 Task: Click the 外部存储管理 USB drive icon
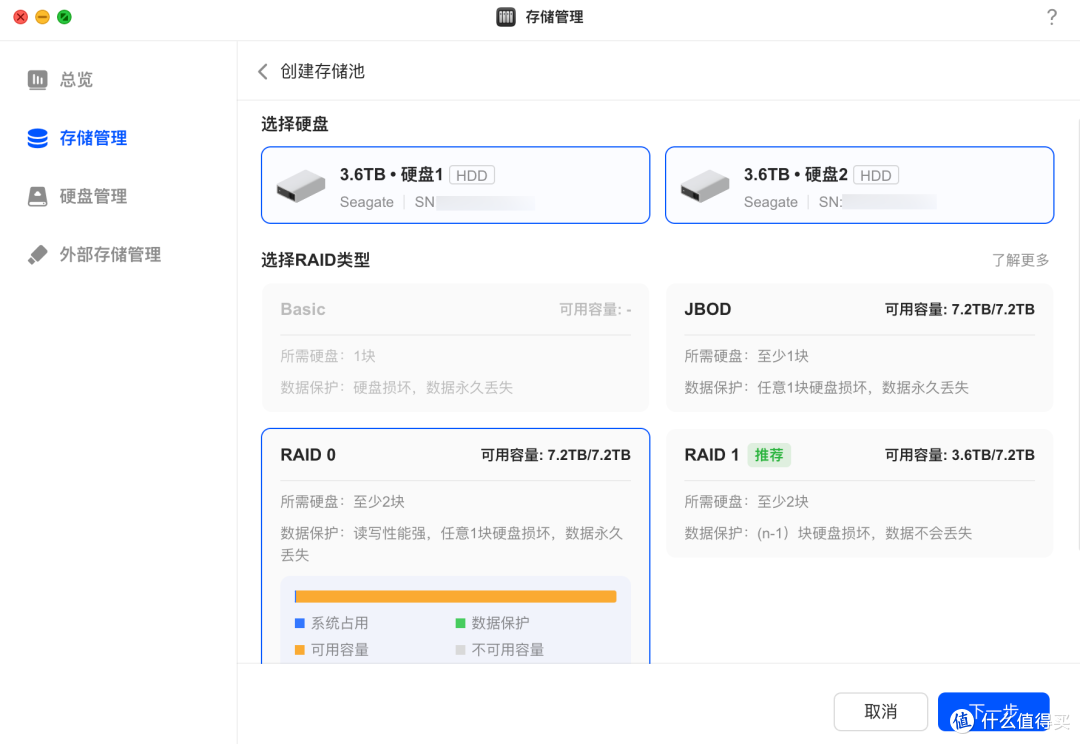[37, 255]
